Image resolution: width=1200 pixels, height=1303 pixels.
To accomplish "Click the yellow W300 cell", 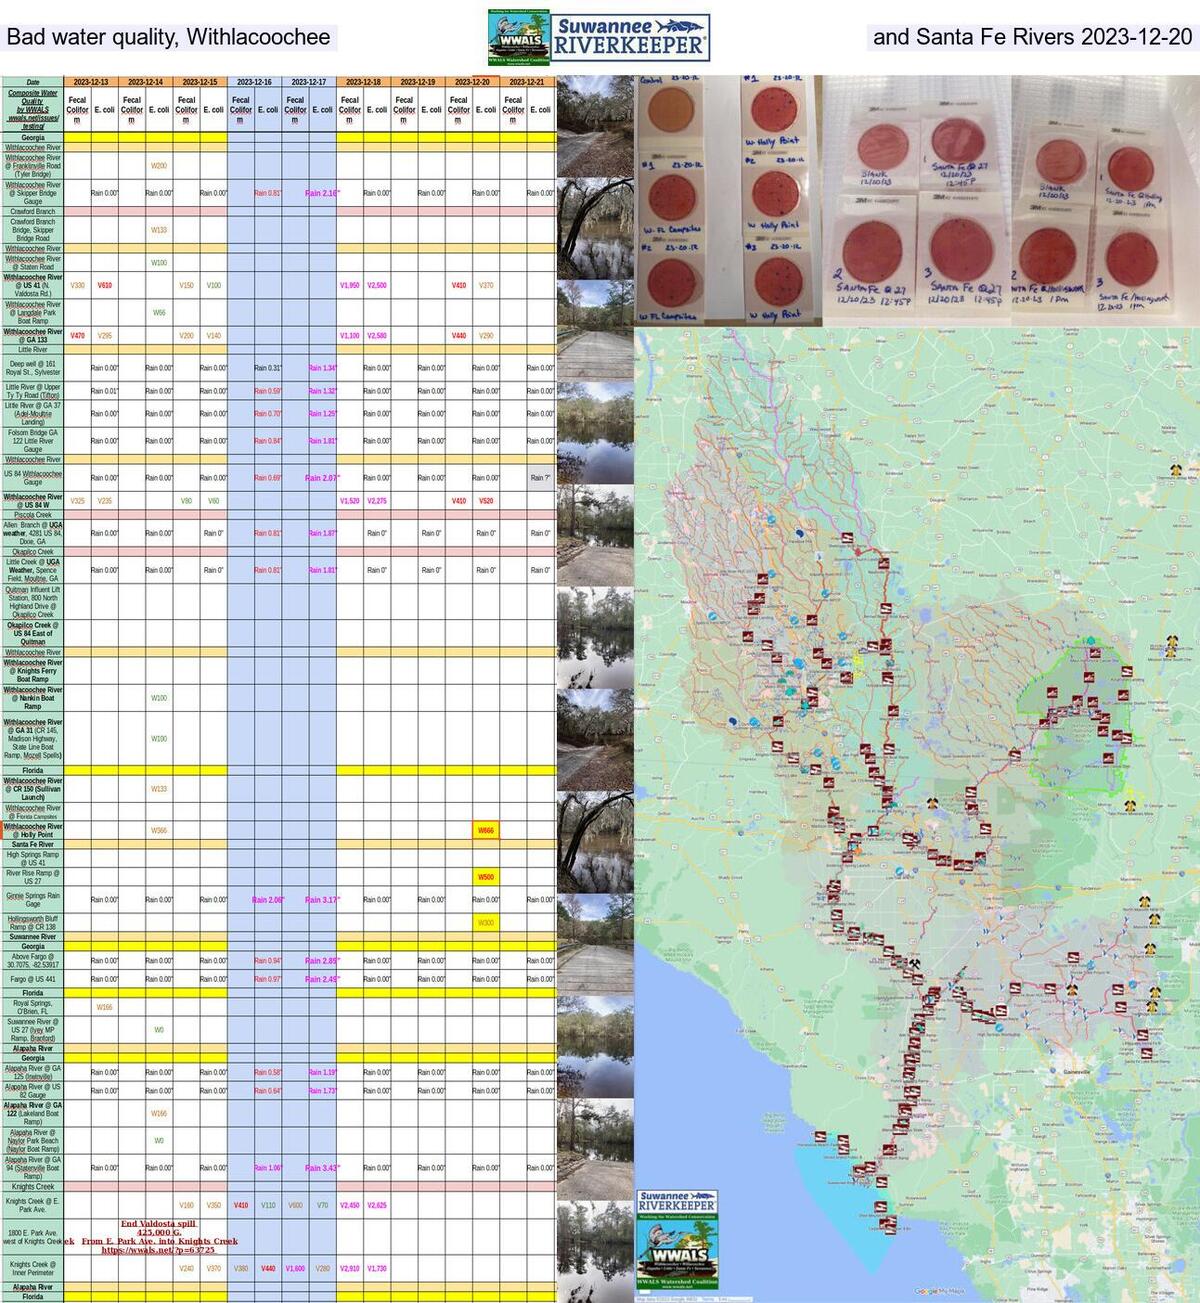I will (486, 923).
